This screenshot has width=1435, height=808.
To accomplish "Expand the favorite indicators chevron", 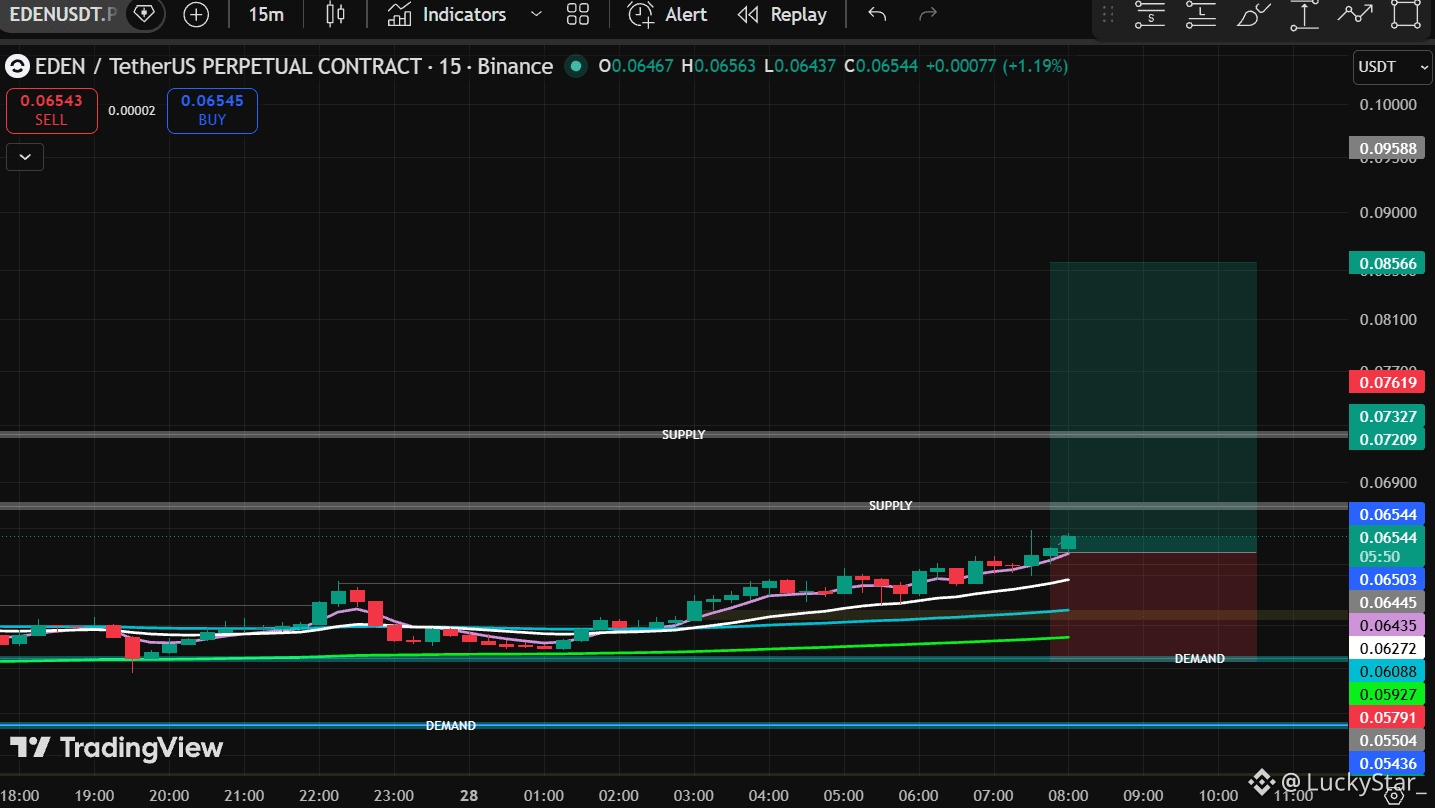I will tap(536, 14).
